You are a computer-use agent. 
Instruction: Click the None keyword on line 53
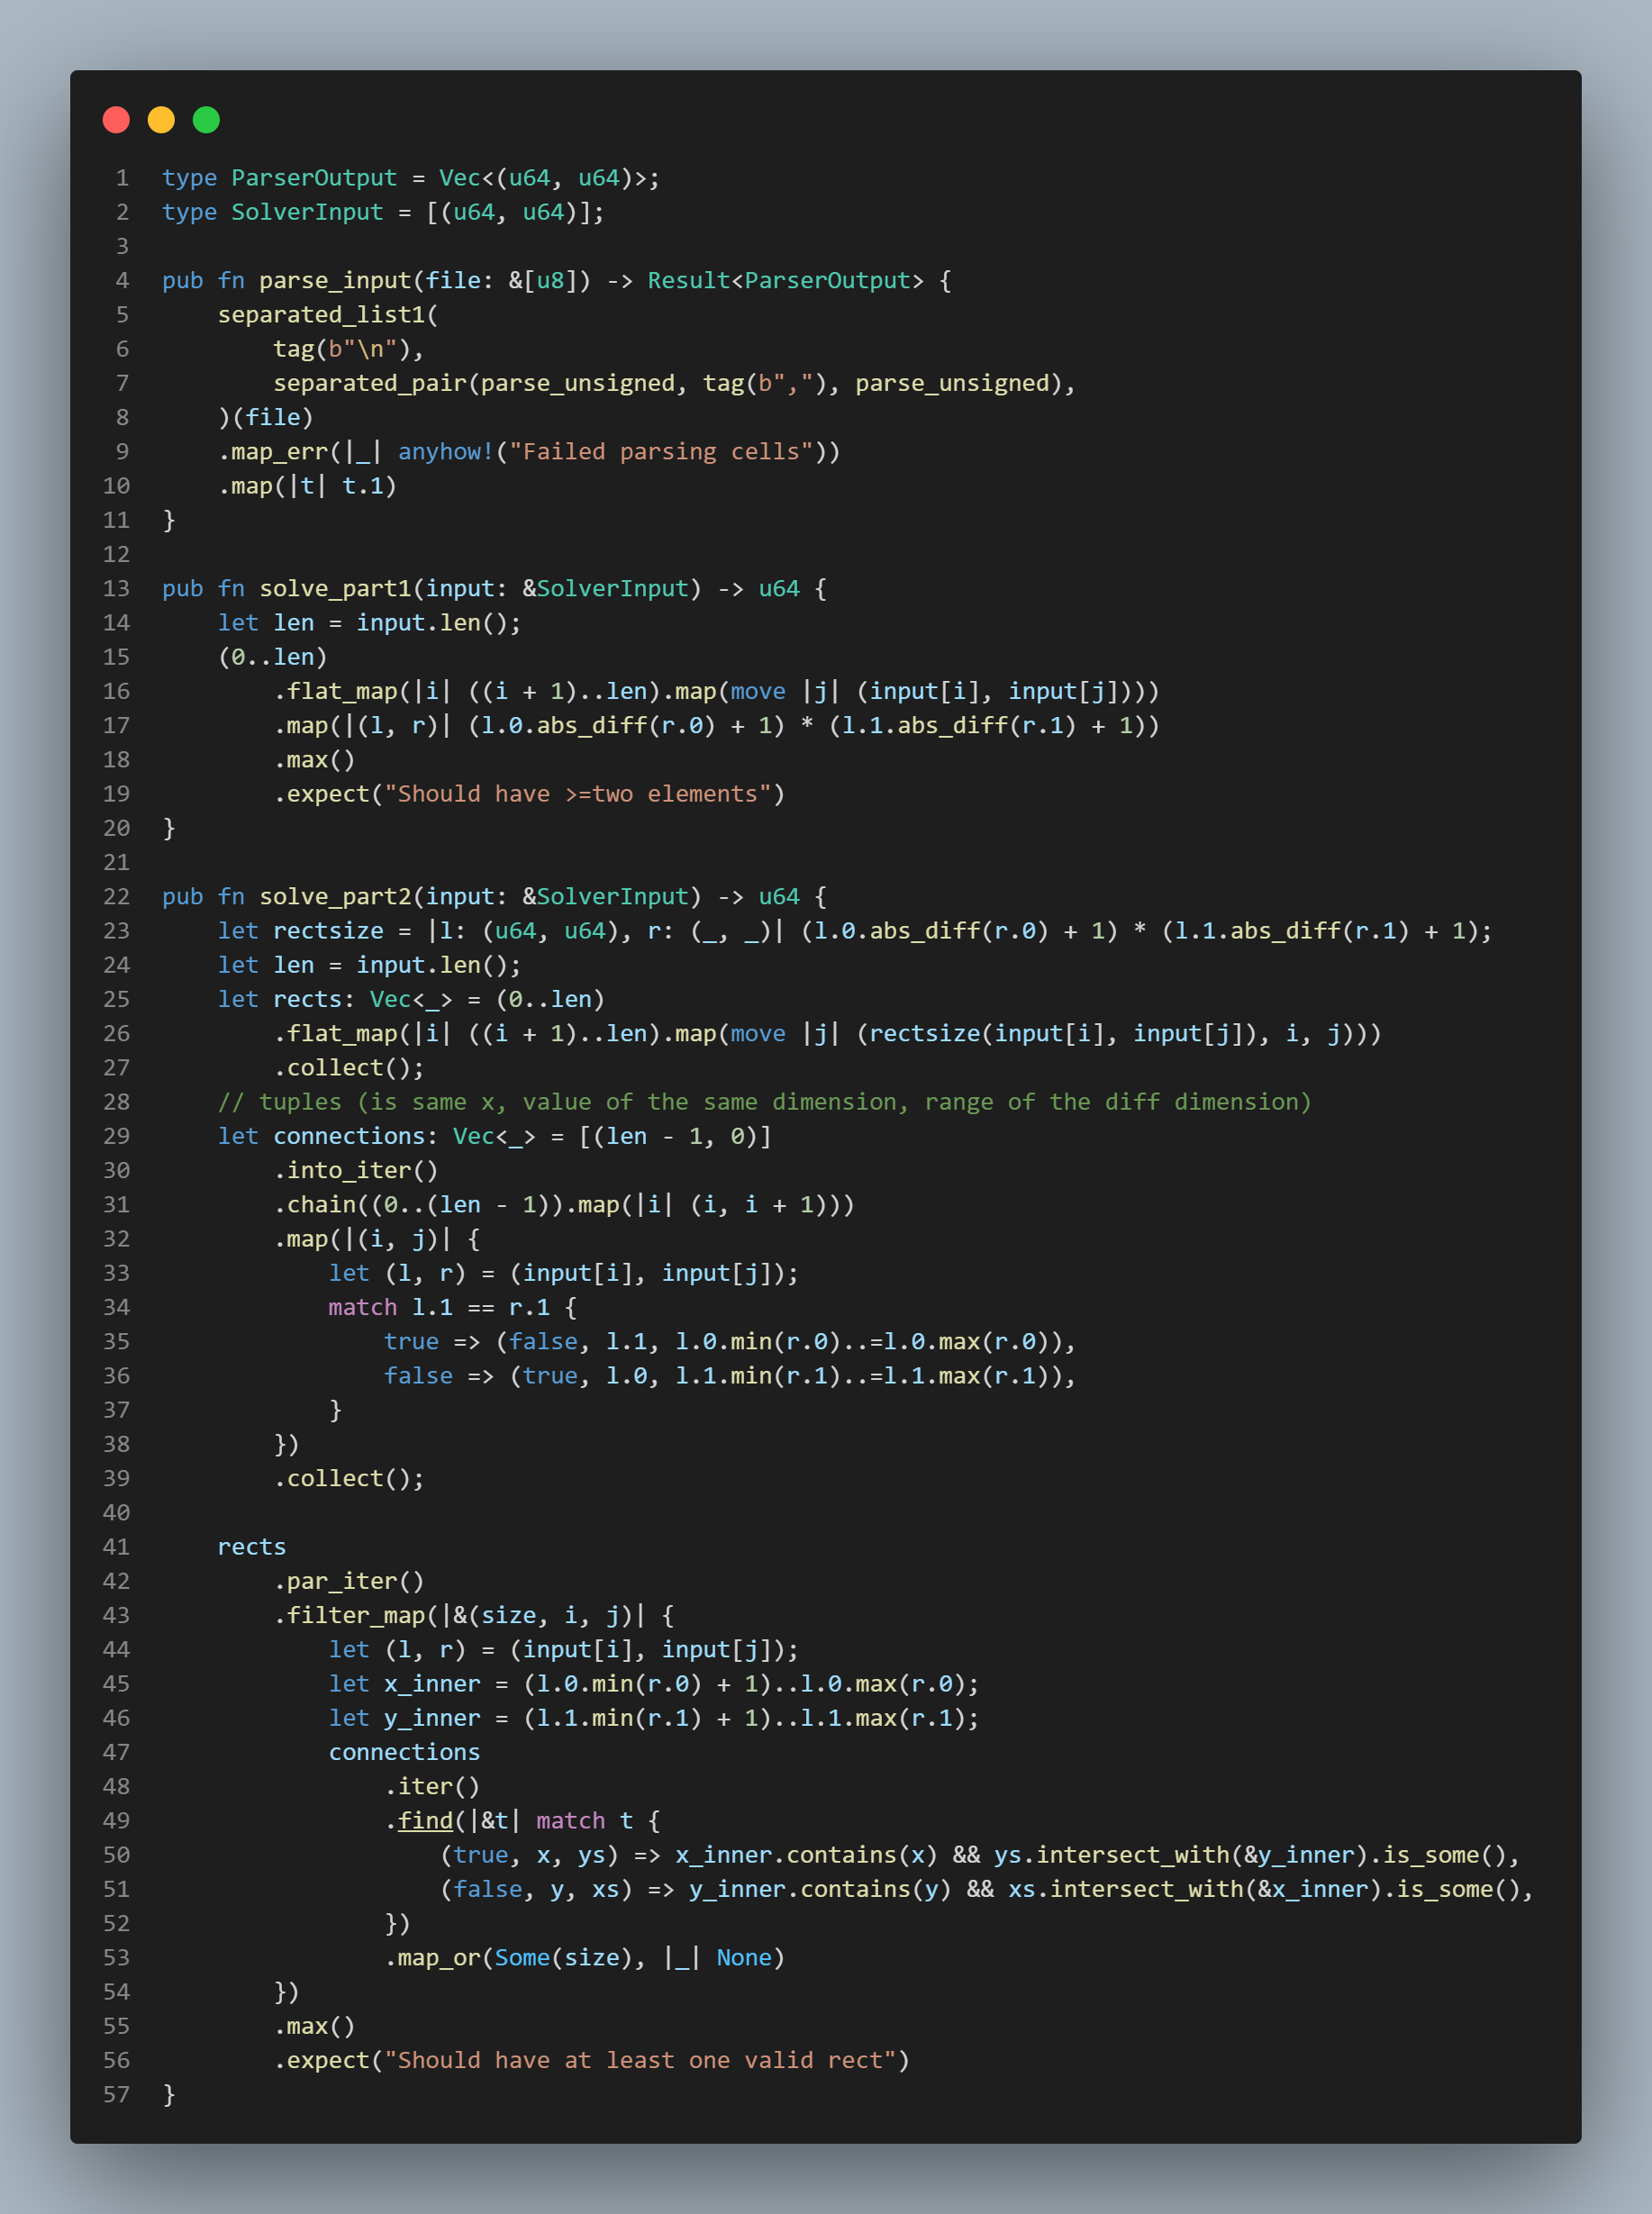[x=744, y=1958]
